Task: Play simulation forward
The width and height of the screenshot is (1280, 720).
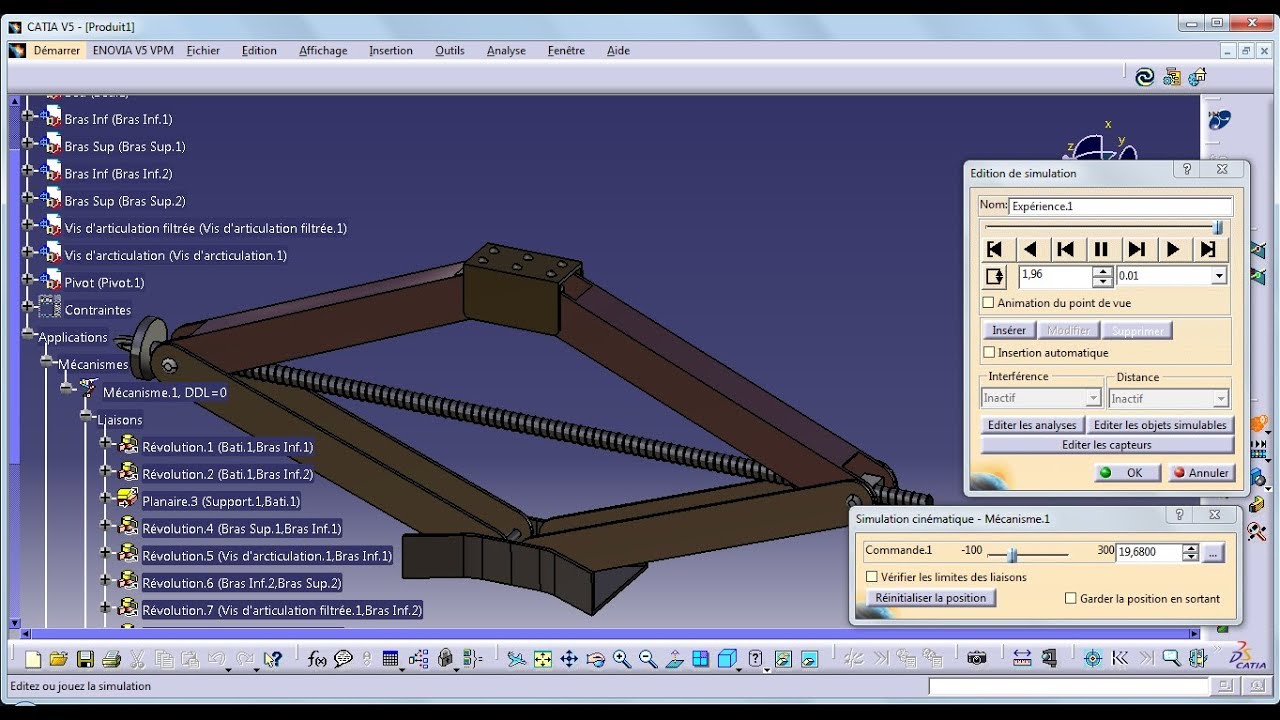Action: (x=1173, y=249)
